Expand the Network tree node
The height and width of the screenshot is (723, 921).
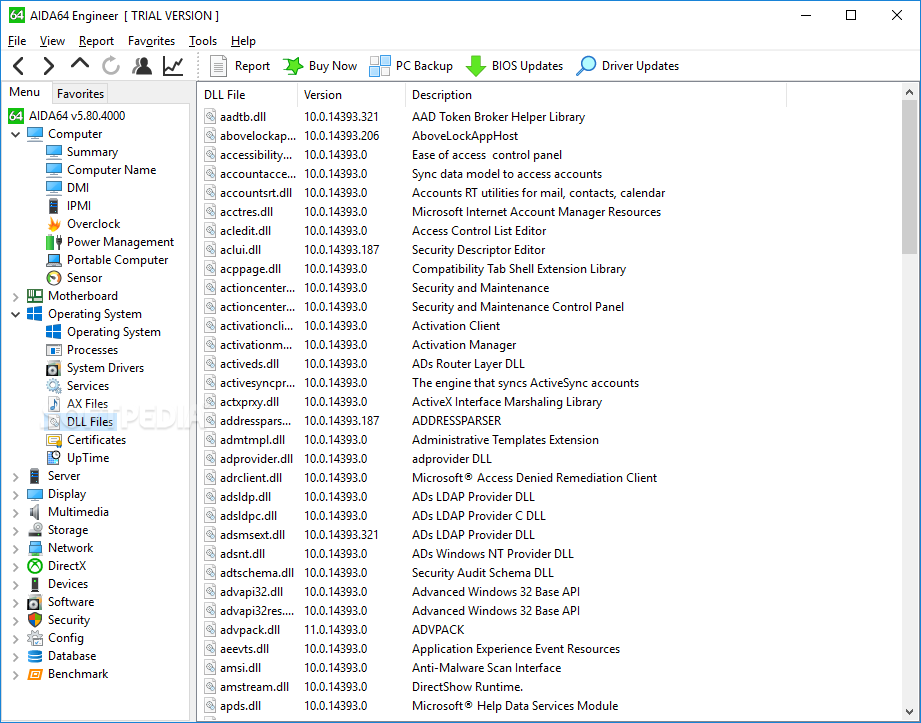click(x=15, y=549)
